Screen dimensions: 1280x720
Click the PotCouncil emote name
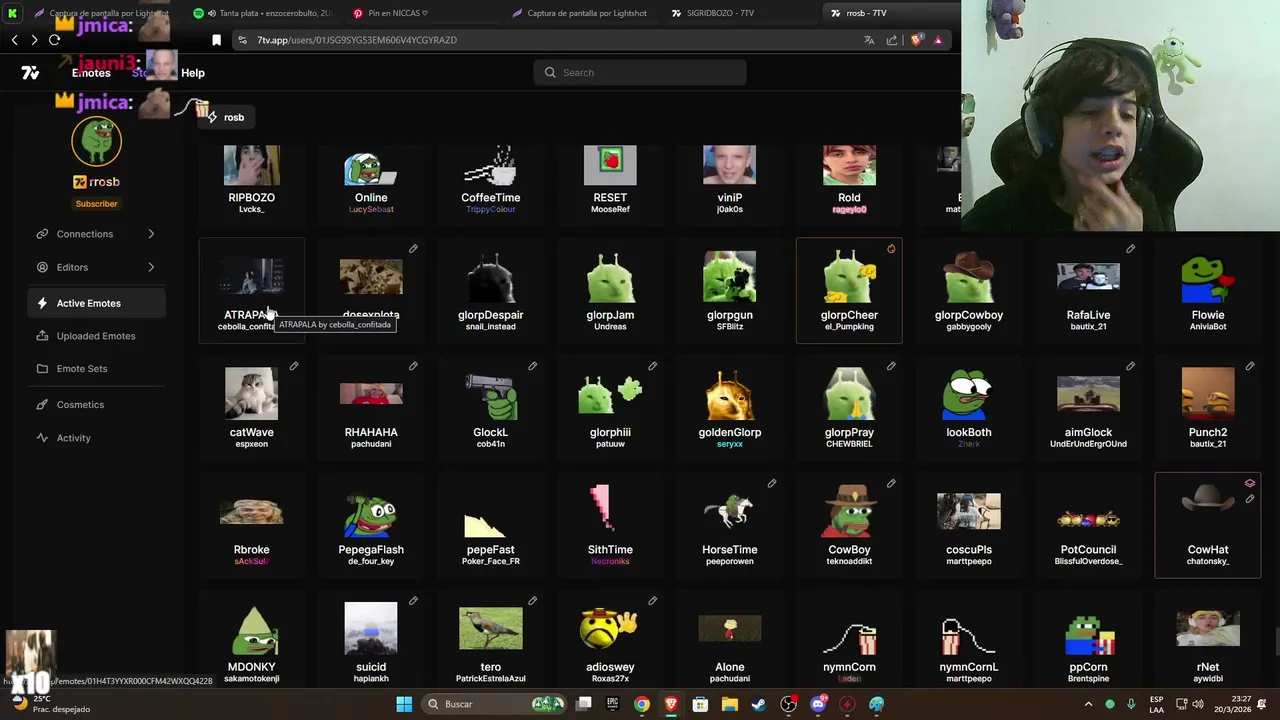tap(1088, 550)
